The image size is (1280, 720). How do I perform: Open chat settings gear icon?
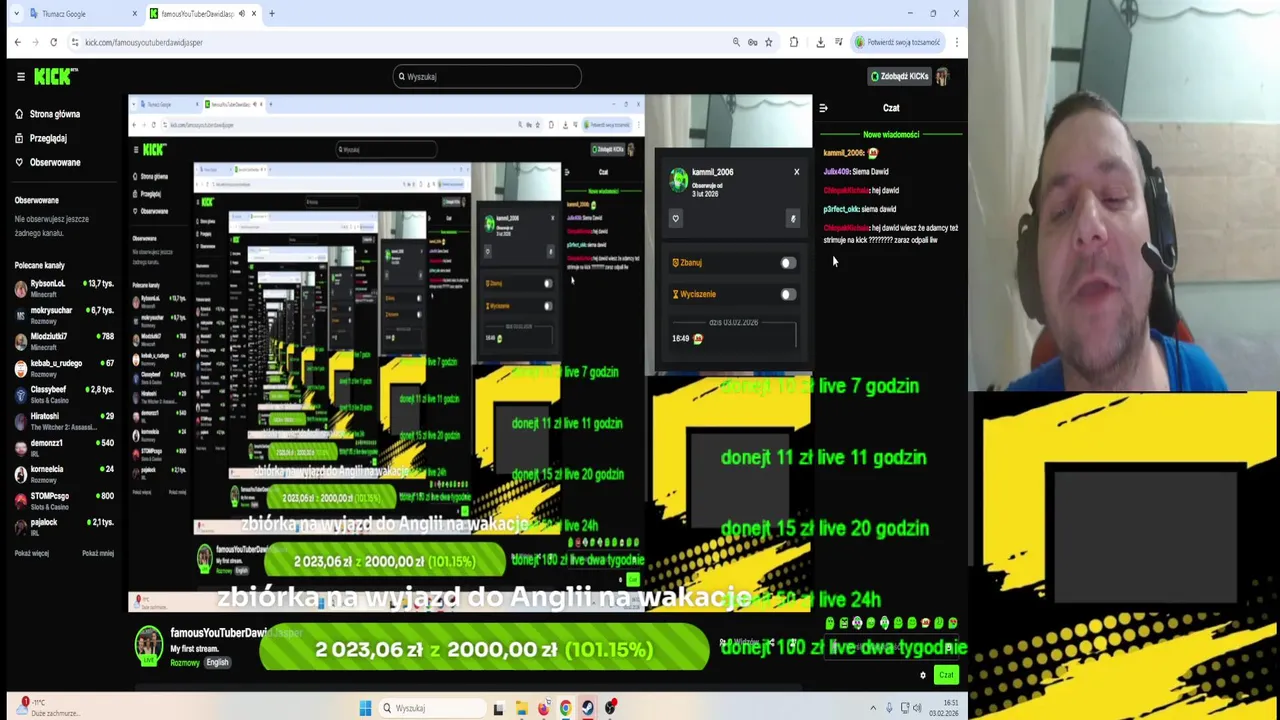click(x=922, y=675)
